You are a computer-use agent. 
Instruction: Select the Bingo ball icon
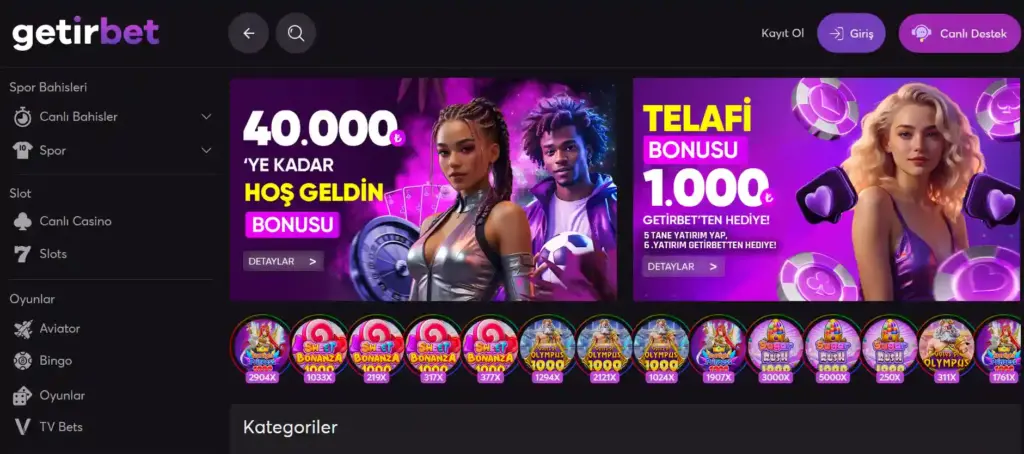(x=23, y=361)
